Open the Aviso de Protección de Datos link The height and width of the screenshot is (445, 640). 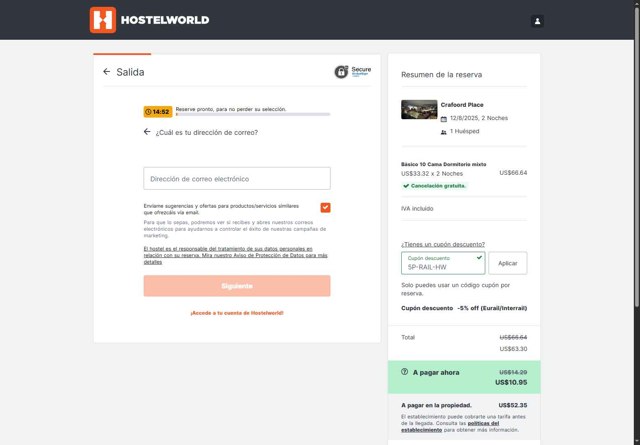pos(236,255)
